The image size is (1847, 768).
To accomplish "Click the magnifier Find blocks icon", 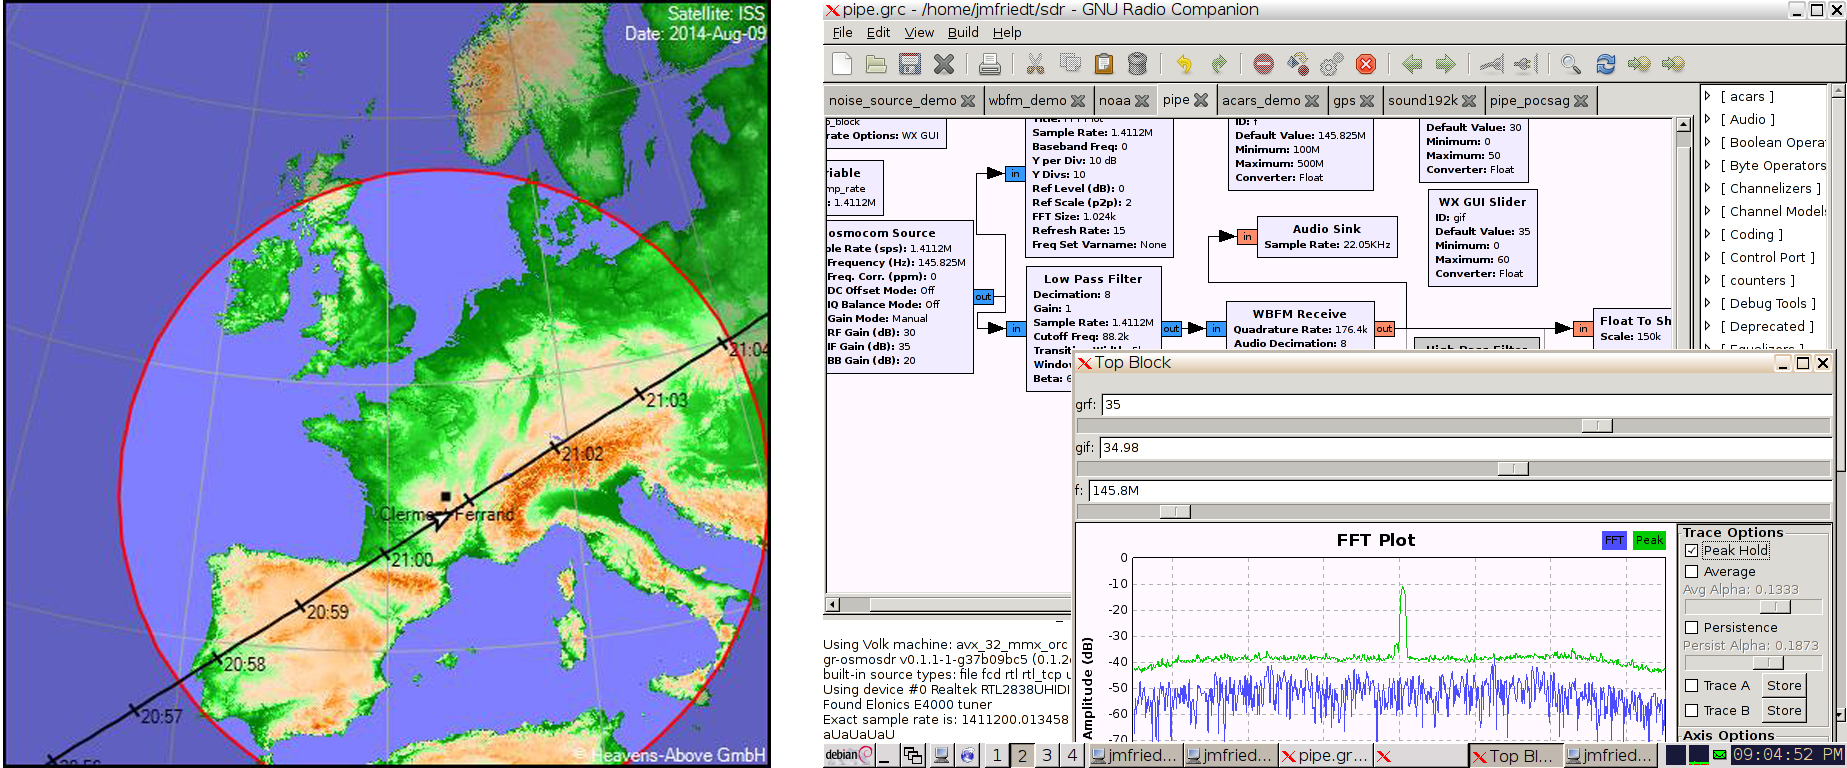I will point(1570,64).
